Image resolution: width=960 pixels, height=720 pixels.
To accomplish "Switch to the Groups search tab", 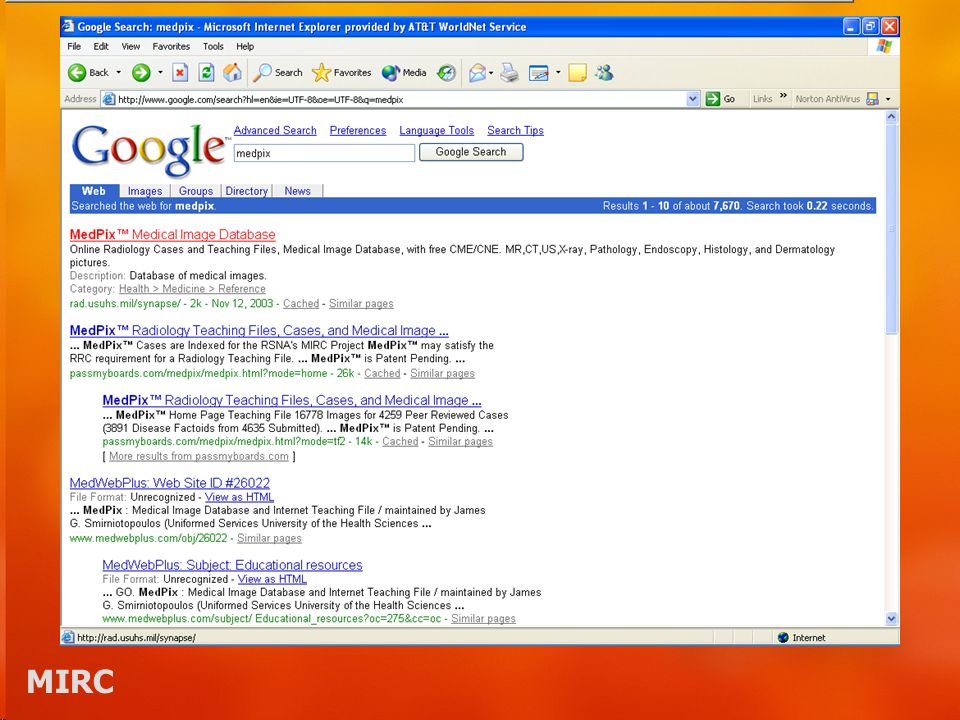I will pyautogui.click(x=196, y=191).
